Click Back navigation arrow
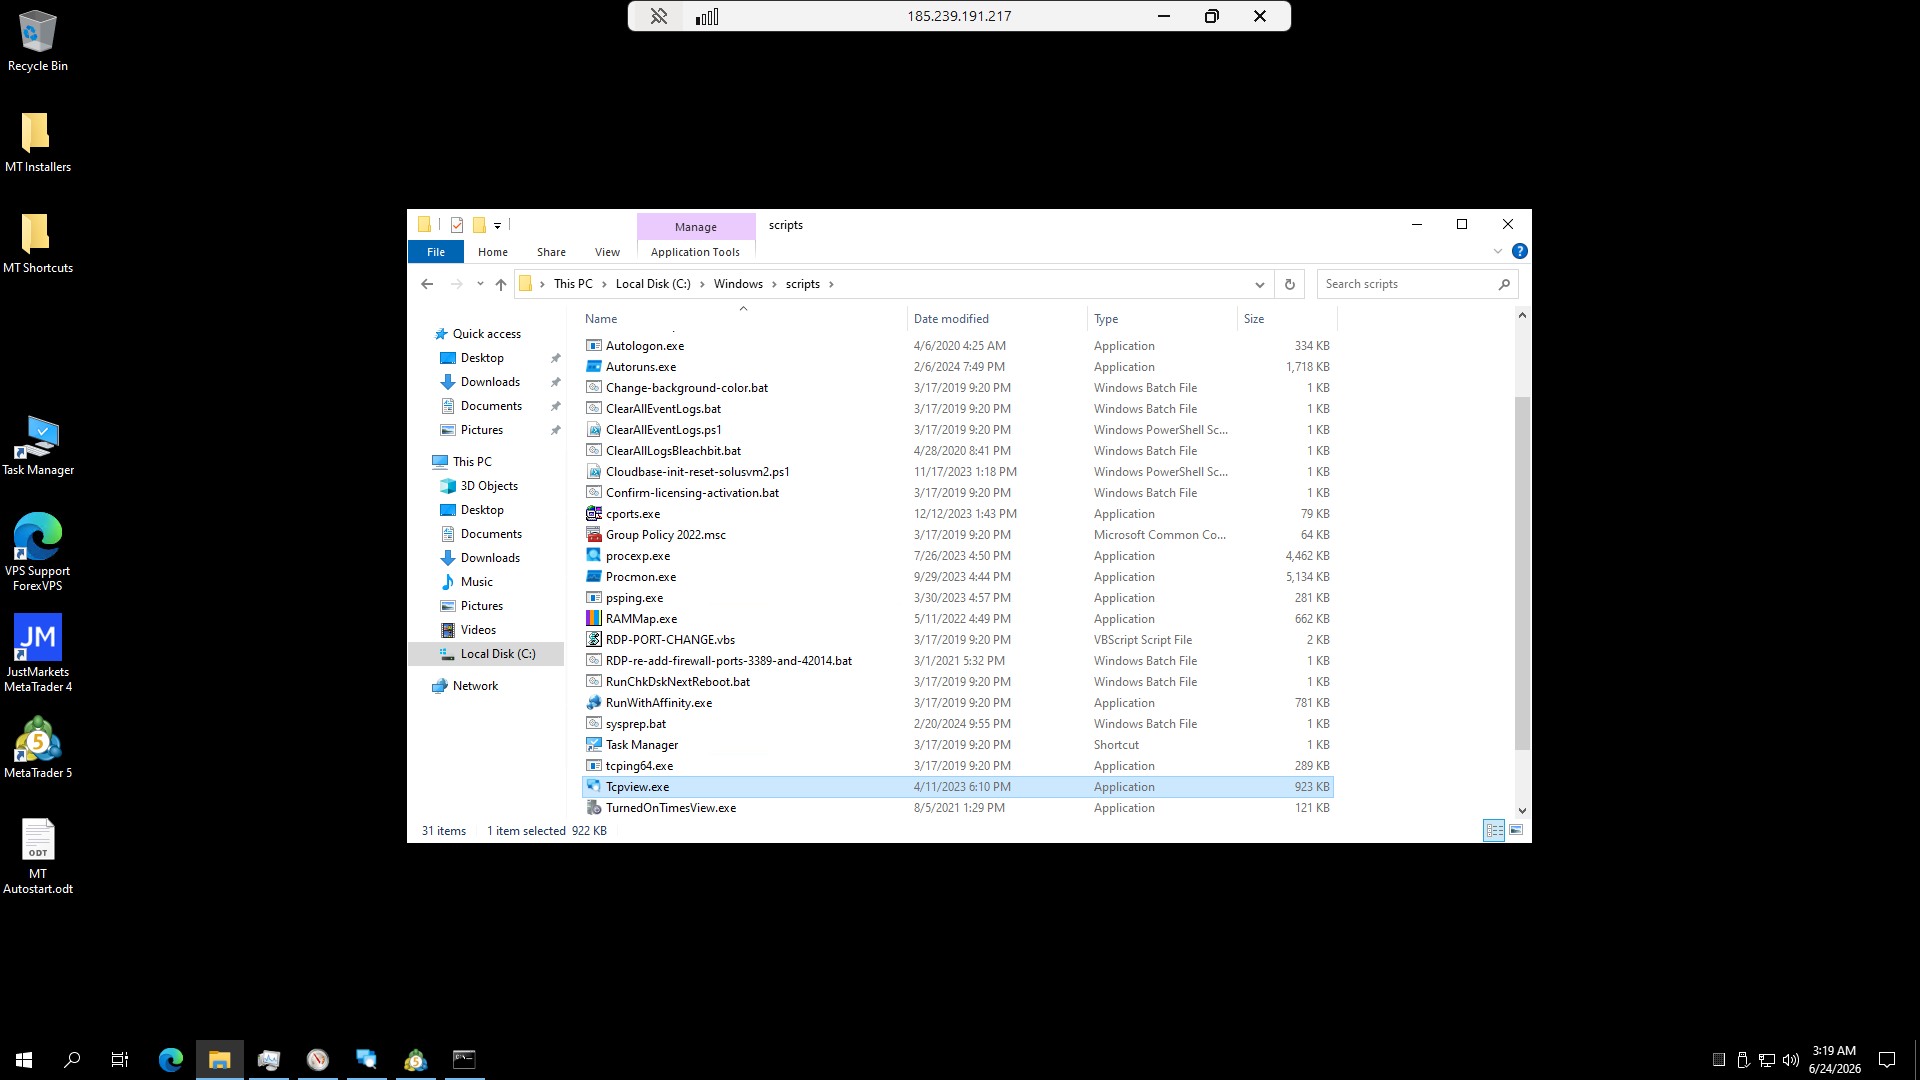 (427, 285)
